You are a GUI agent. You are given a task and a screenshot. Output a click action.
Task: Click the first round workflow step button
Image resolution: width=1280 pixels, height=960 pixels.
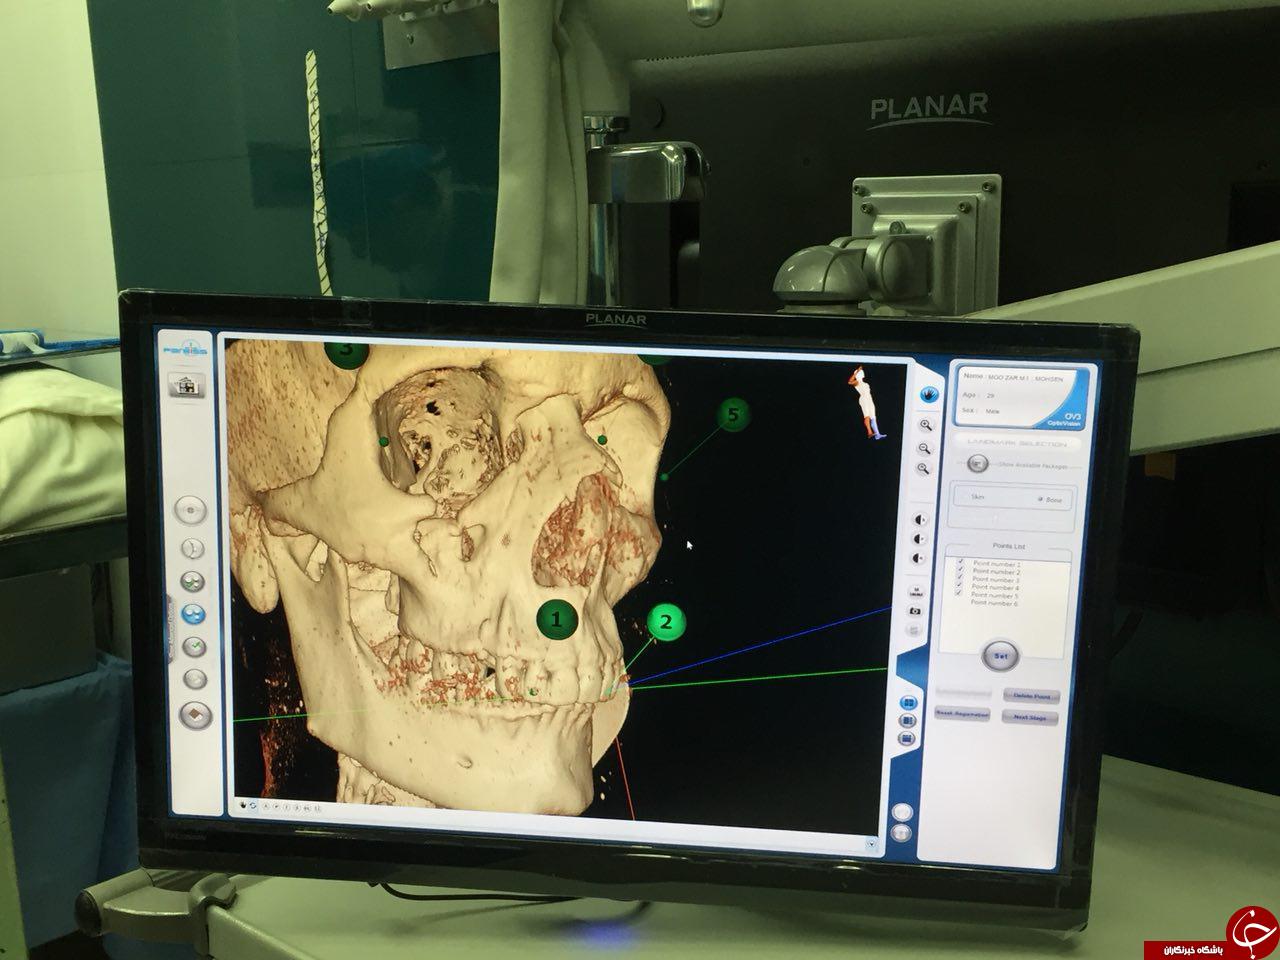pos(190,510)
